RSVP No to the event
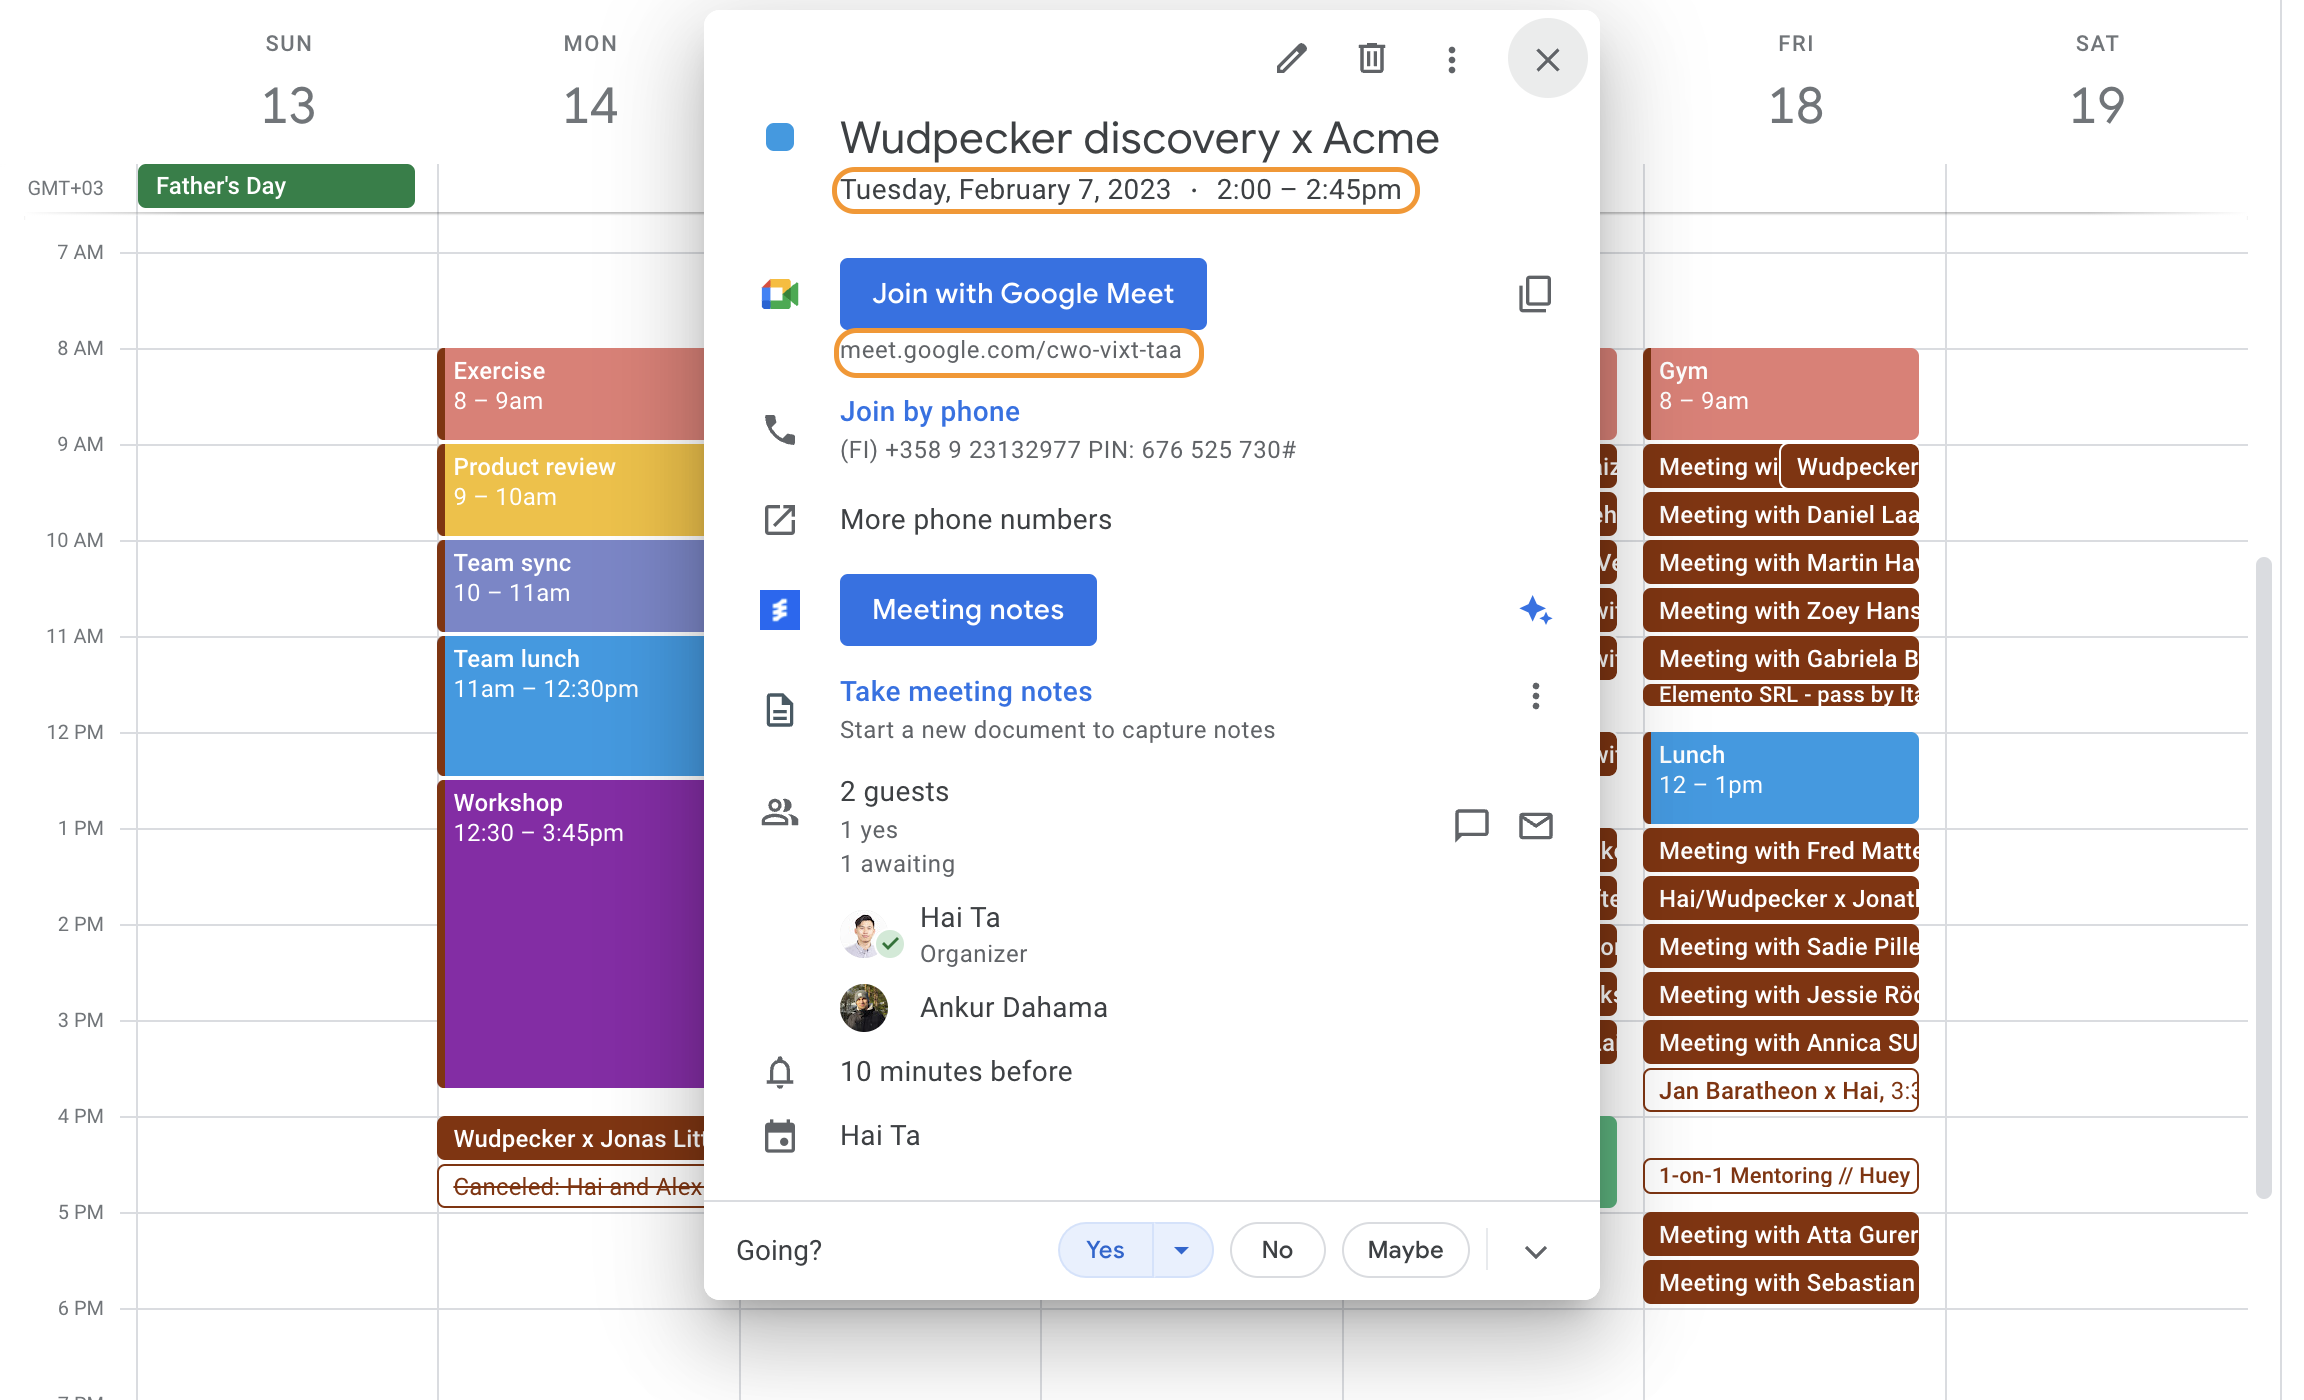Screen dimensions: 2304x1400 click(x=1277, y=1250)
